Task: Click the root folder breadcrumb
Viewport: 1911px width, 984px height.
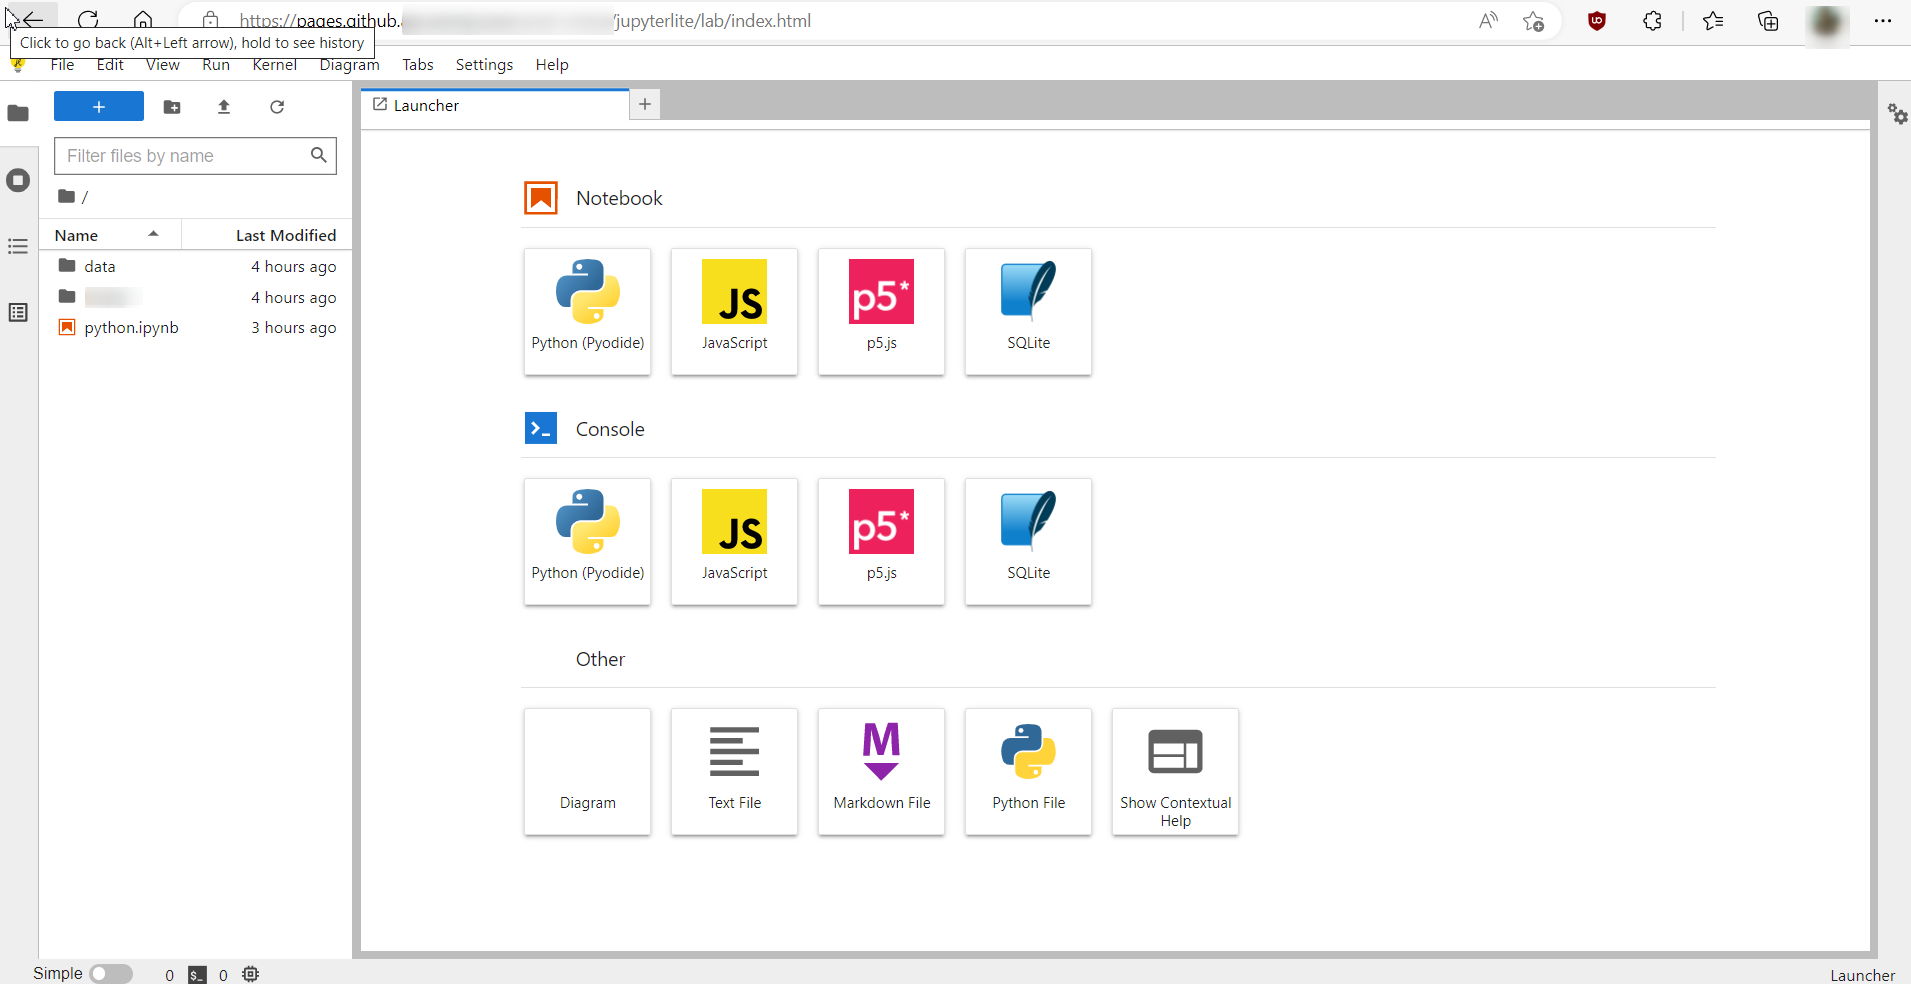Action: (67, 196)
